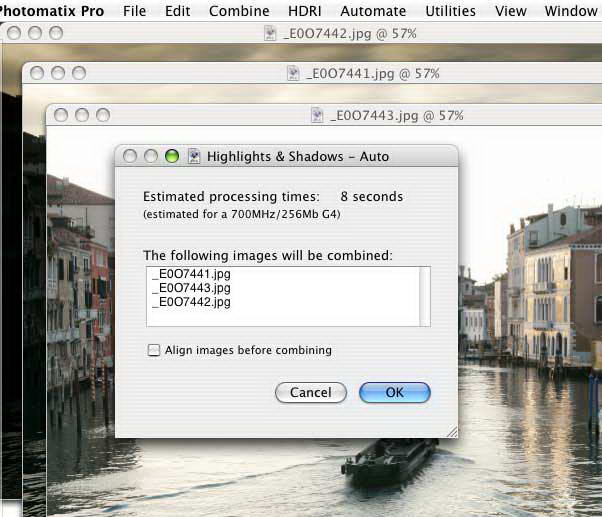
Task: Click the 8 seconds estimate text
Action: click(x=372, y=197)
